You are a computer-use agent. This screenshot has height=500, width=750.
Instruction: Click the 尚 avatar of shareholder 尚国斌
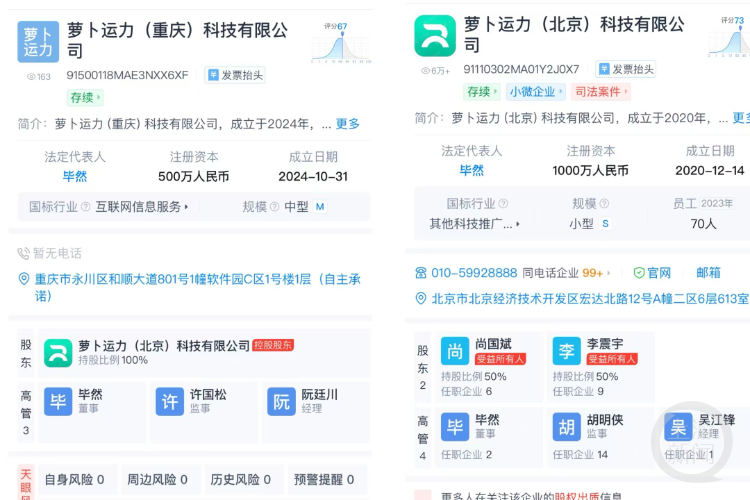[x=455, y=351]
